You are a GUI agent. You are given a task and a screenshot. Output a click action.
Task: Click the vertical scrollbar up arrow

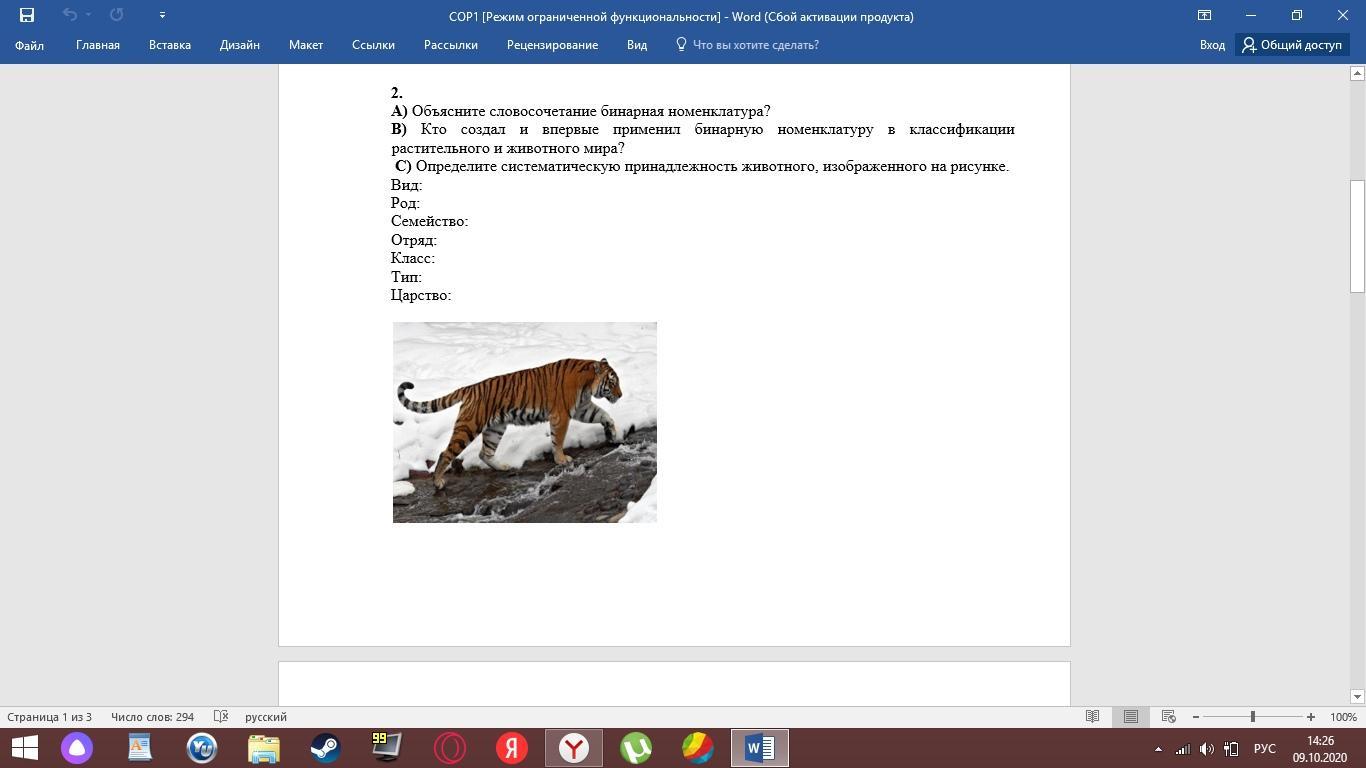coord(1357,73)
